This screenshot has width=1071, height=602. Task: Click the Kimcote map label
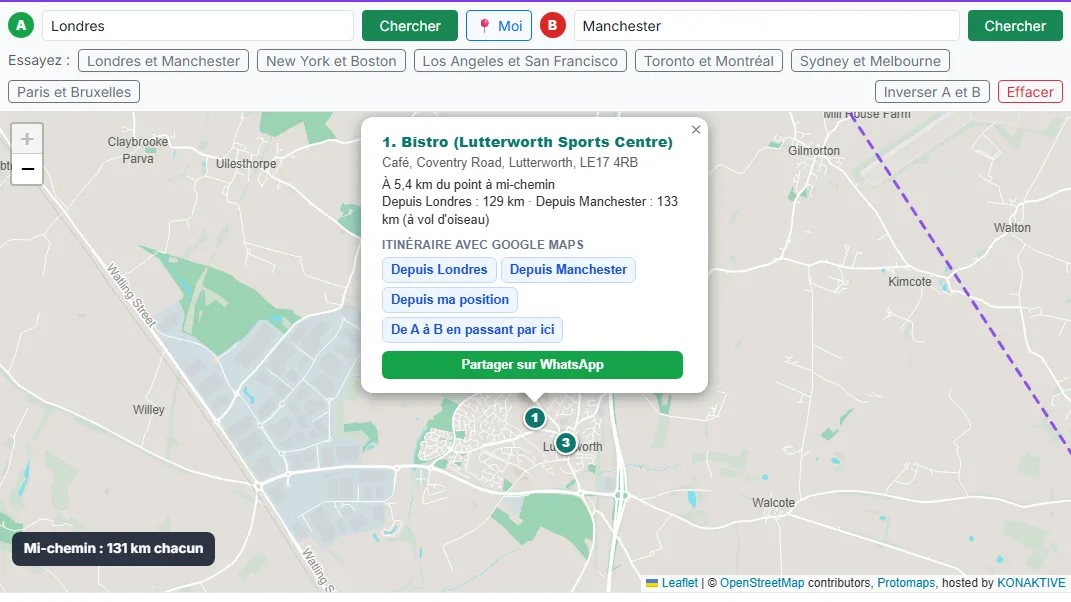910,282
